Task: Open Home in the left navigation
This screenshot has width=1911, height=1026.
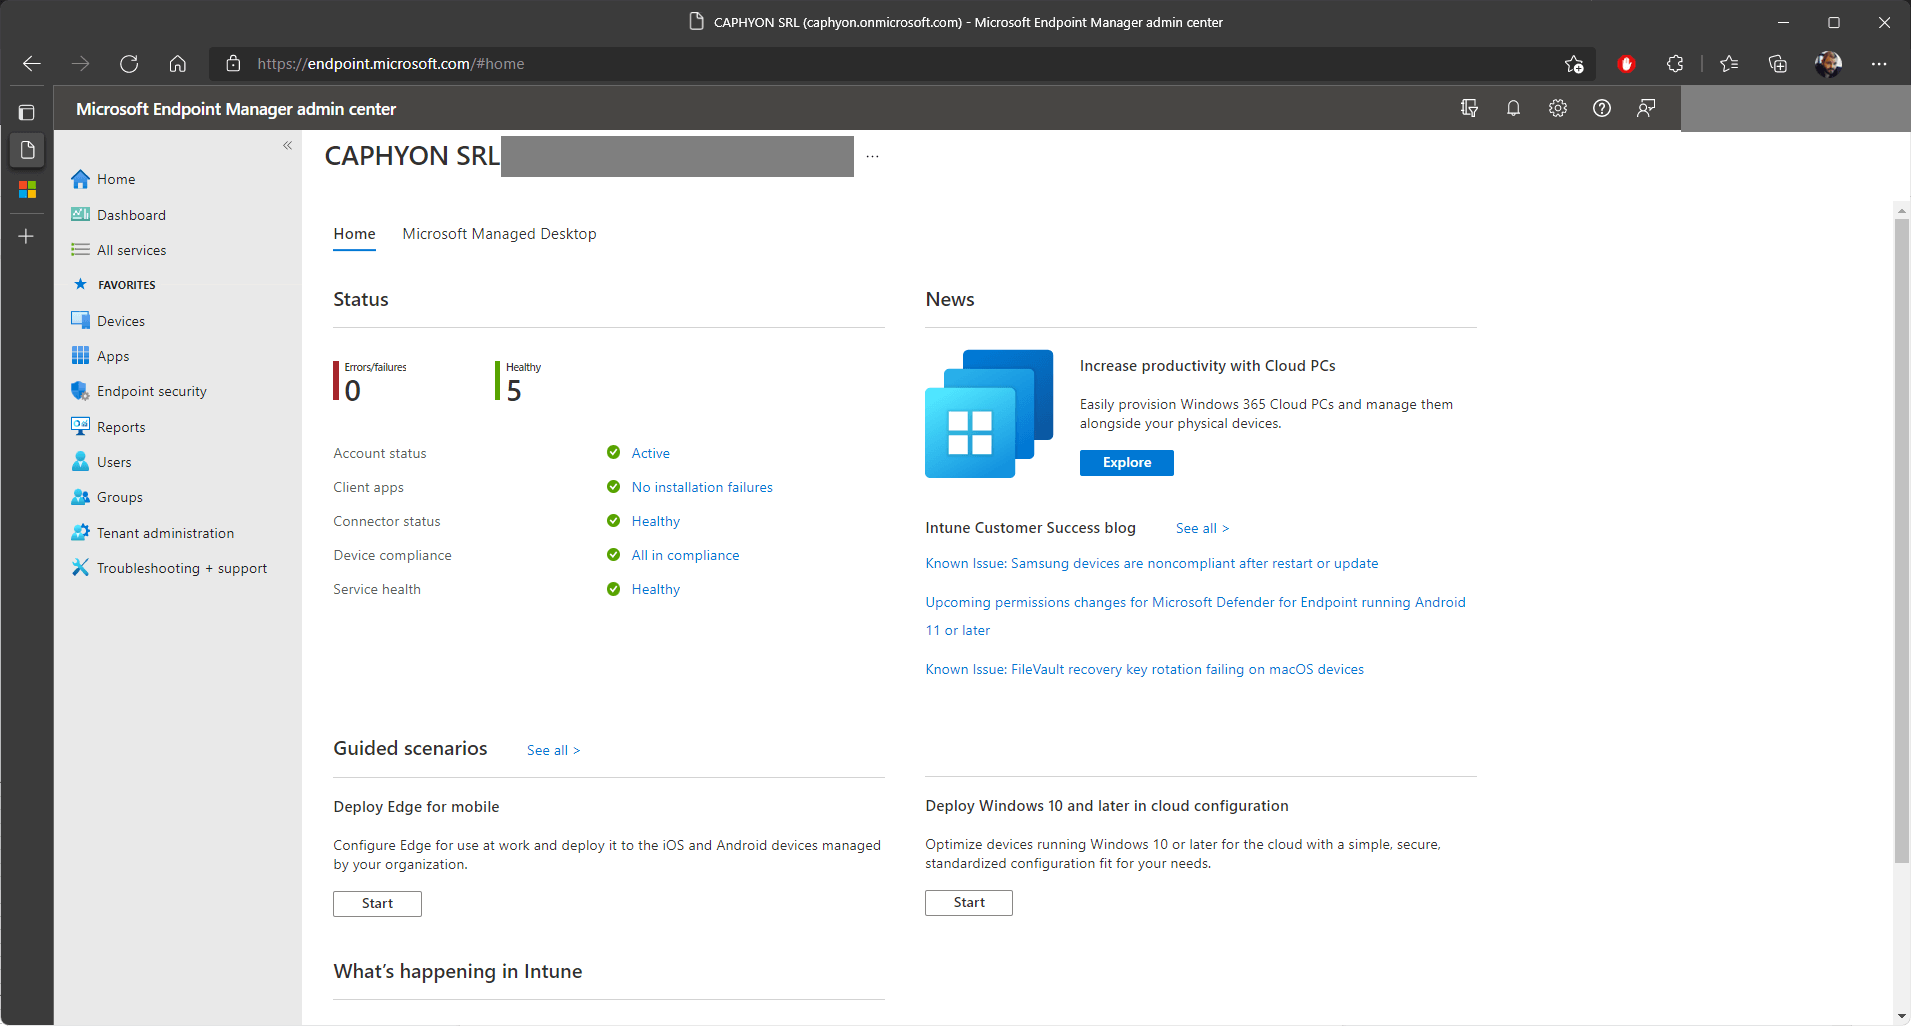Action: click(103, 179)
